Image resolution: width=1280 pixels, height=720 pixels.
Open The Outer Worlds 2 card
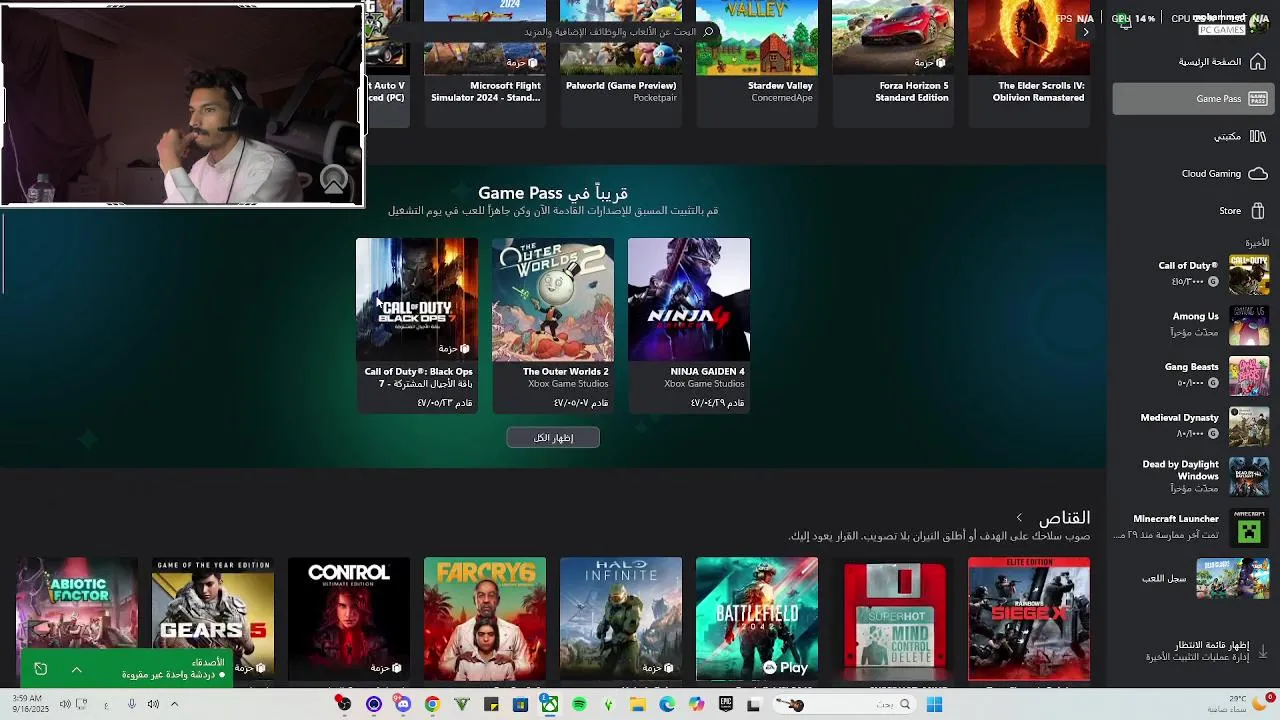click(553, 325)
